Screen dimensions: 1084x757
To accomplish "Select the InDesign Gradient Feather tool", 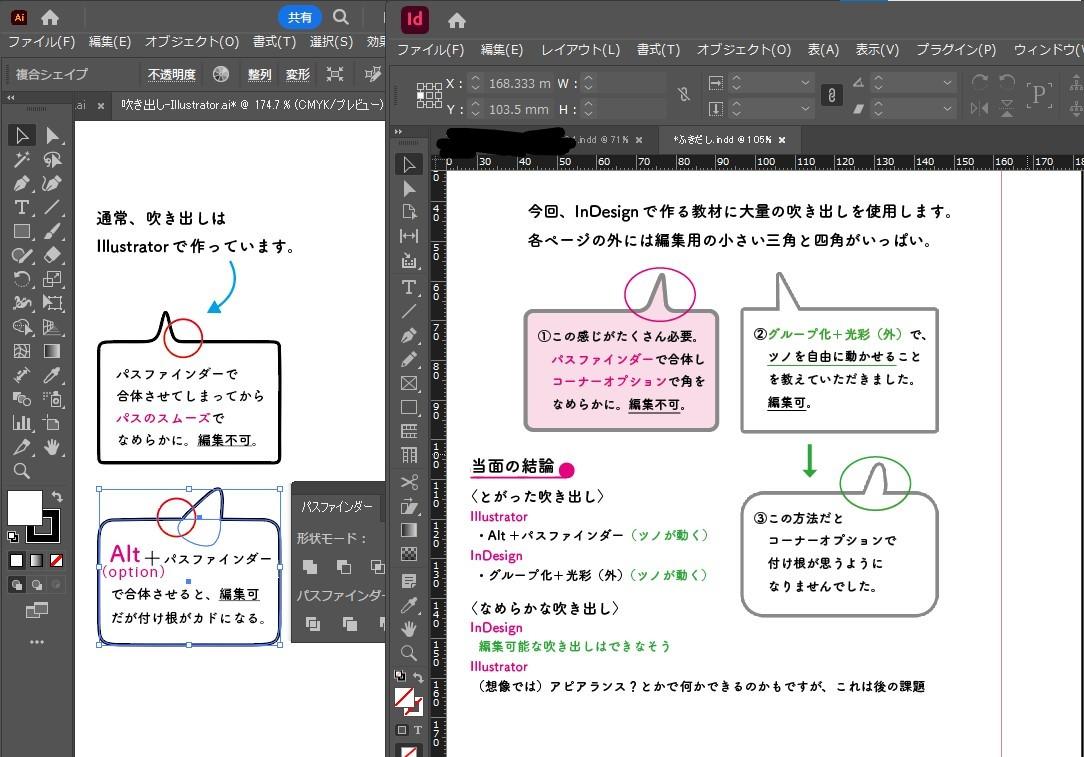I will 409,554.
